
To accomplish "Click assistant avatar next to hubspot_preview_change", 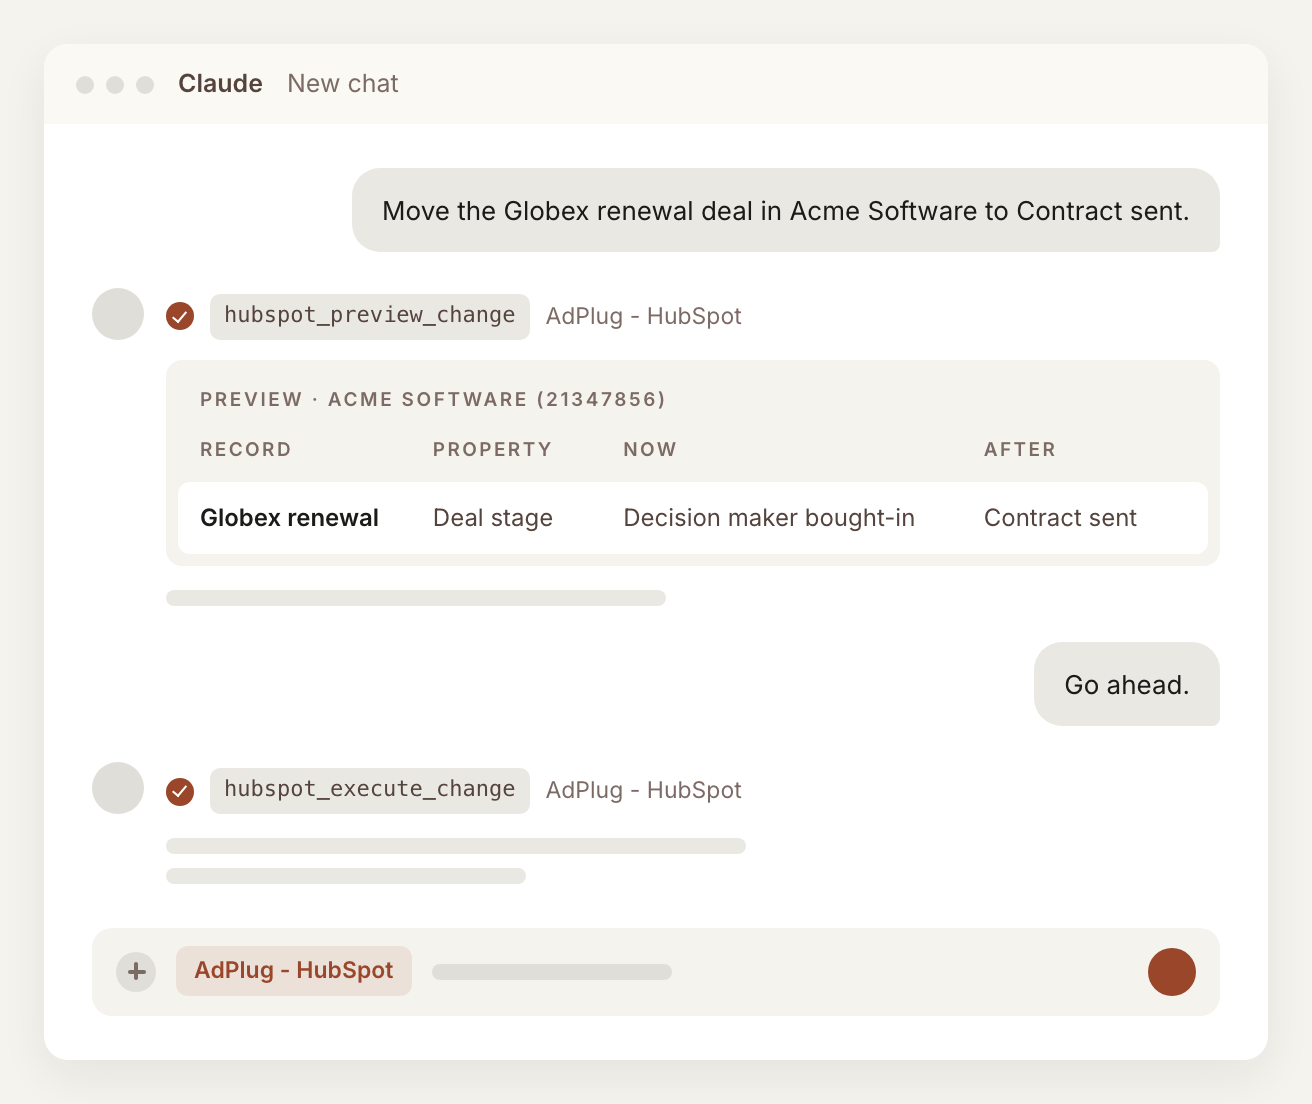I will (x=118, y=314).
